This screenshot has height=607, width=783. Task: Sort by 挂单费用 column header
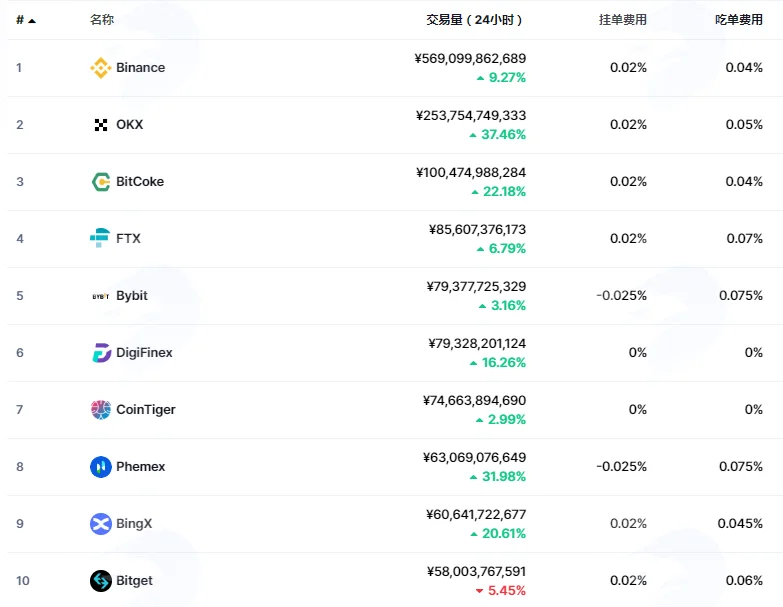pyautogui.click(x=623, y=20)
